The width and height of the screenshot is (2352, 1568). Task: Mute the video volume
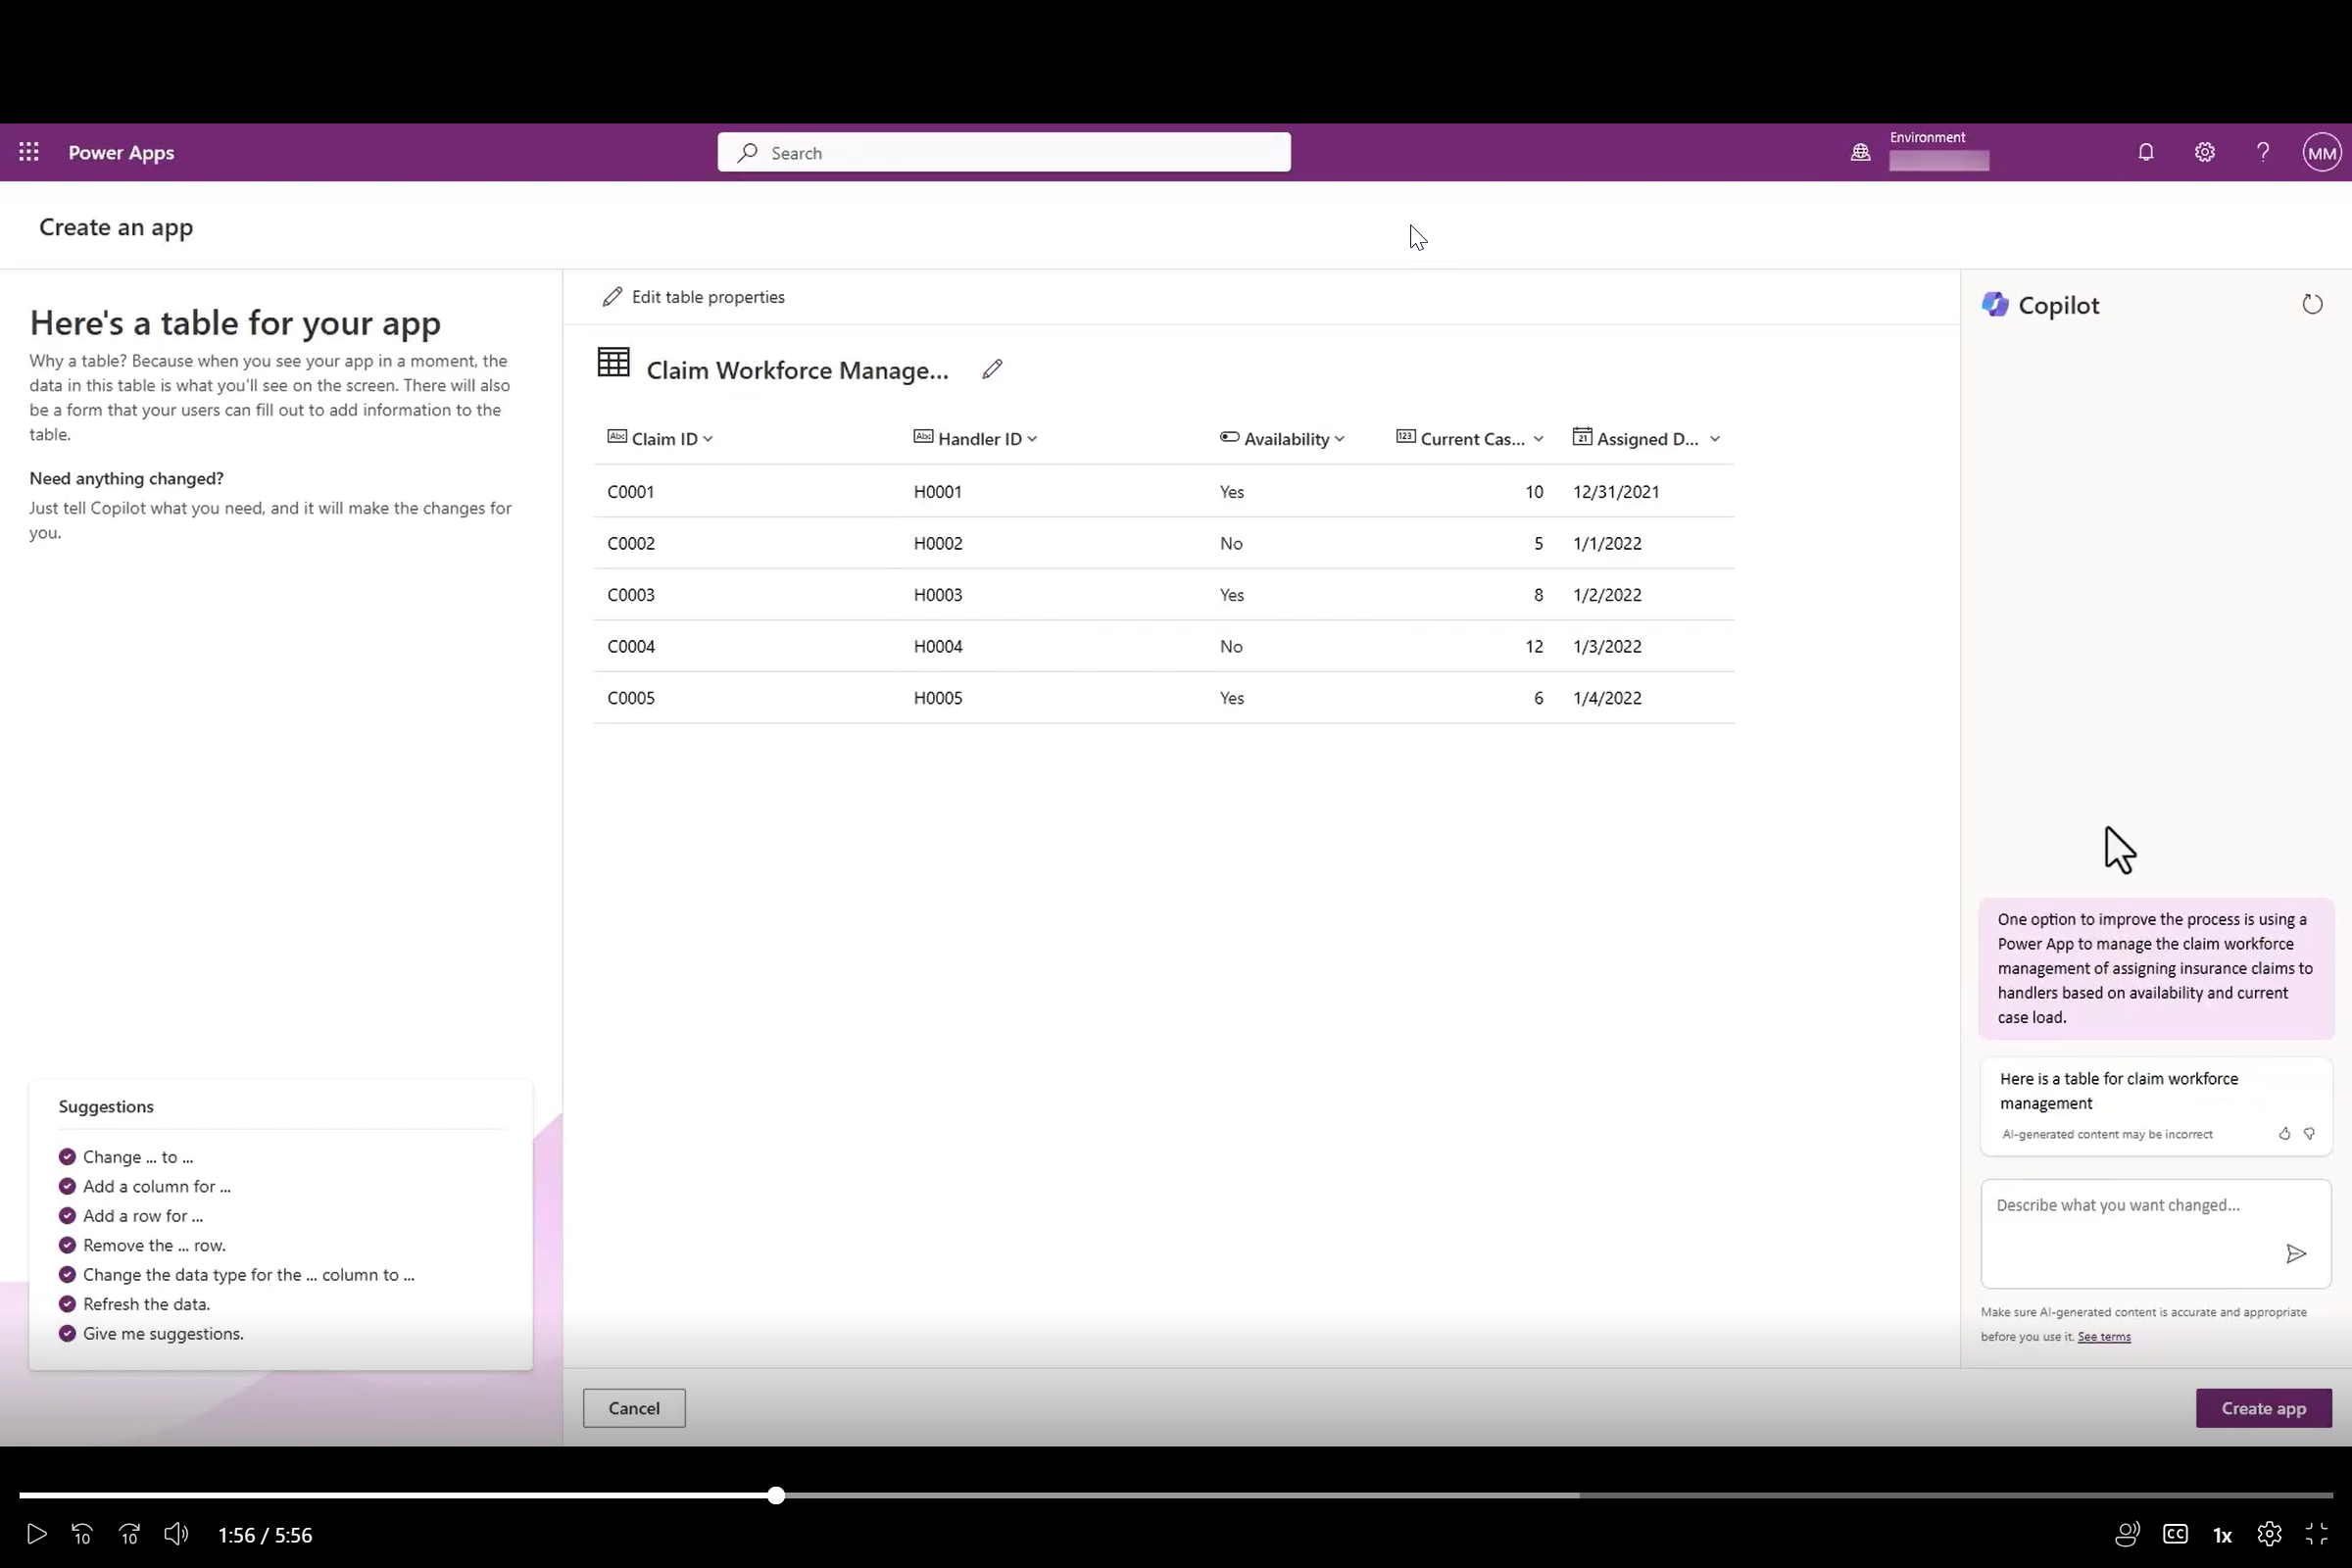click(x=176, y=1533)
